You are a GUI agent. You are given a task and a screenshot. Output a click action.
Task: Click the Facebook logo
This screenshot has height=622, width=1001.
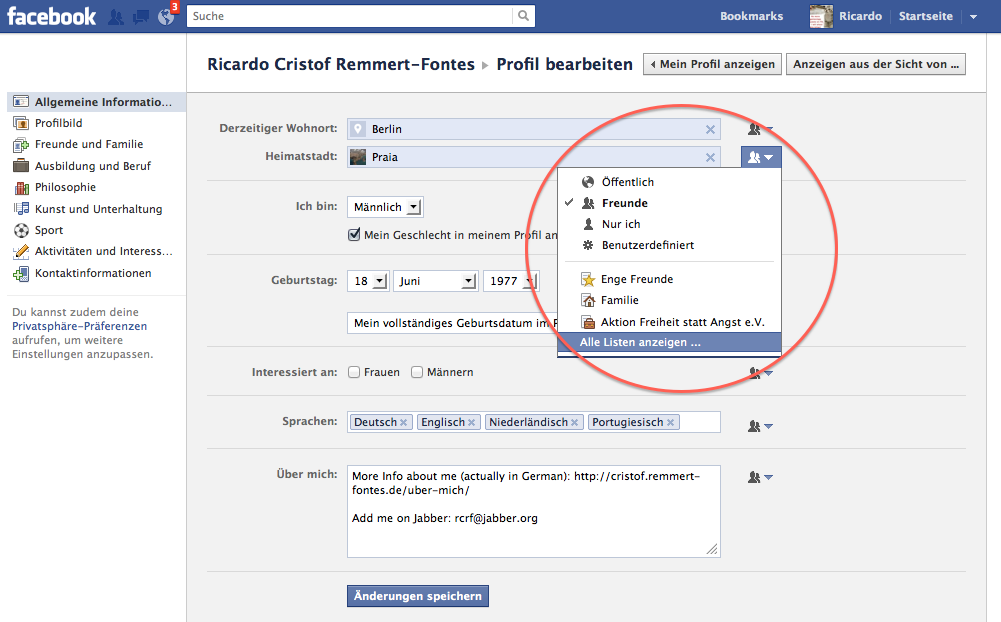[x=51, y=16]
